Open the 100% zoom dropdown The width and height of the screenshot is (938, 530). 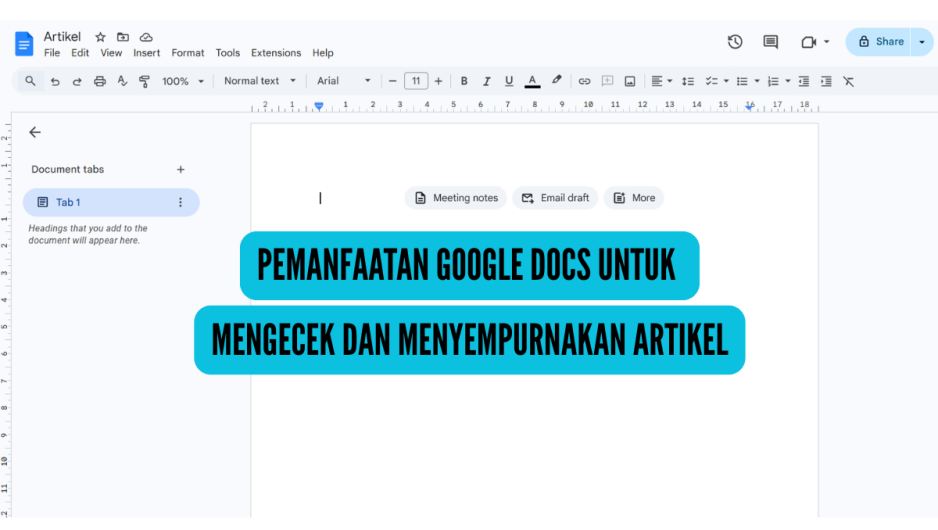tap(183, 81)
